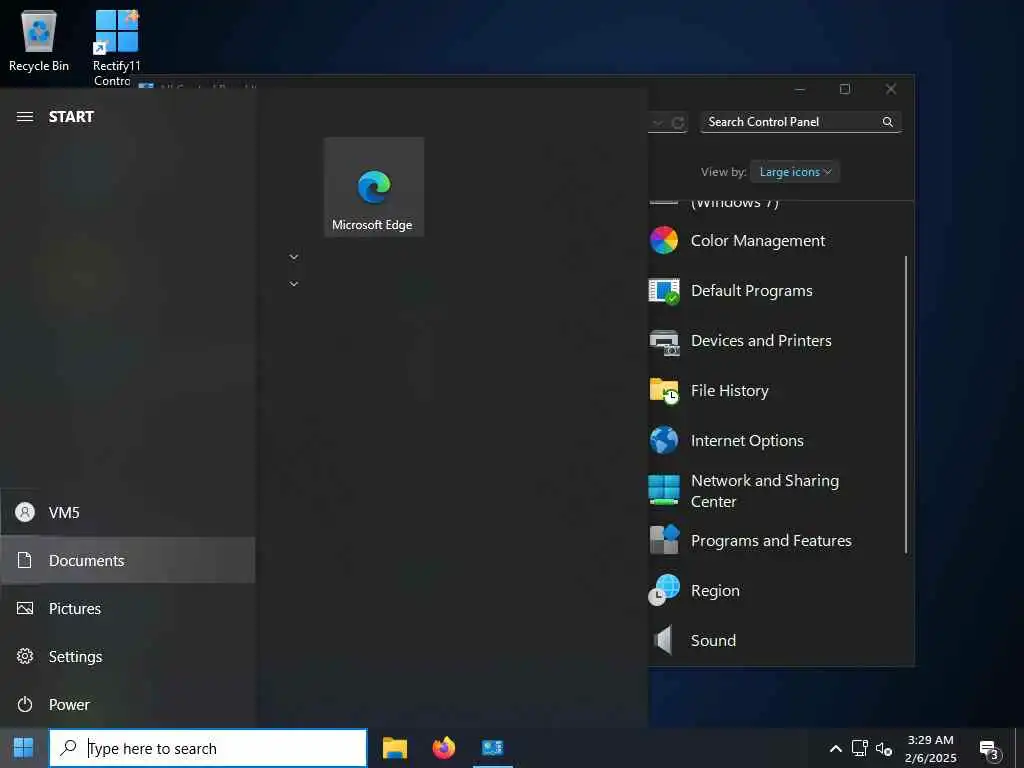
Task: Open the Power options in Start
Action: [x=128, y=705]
